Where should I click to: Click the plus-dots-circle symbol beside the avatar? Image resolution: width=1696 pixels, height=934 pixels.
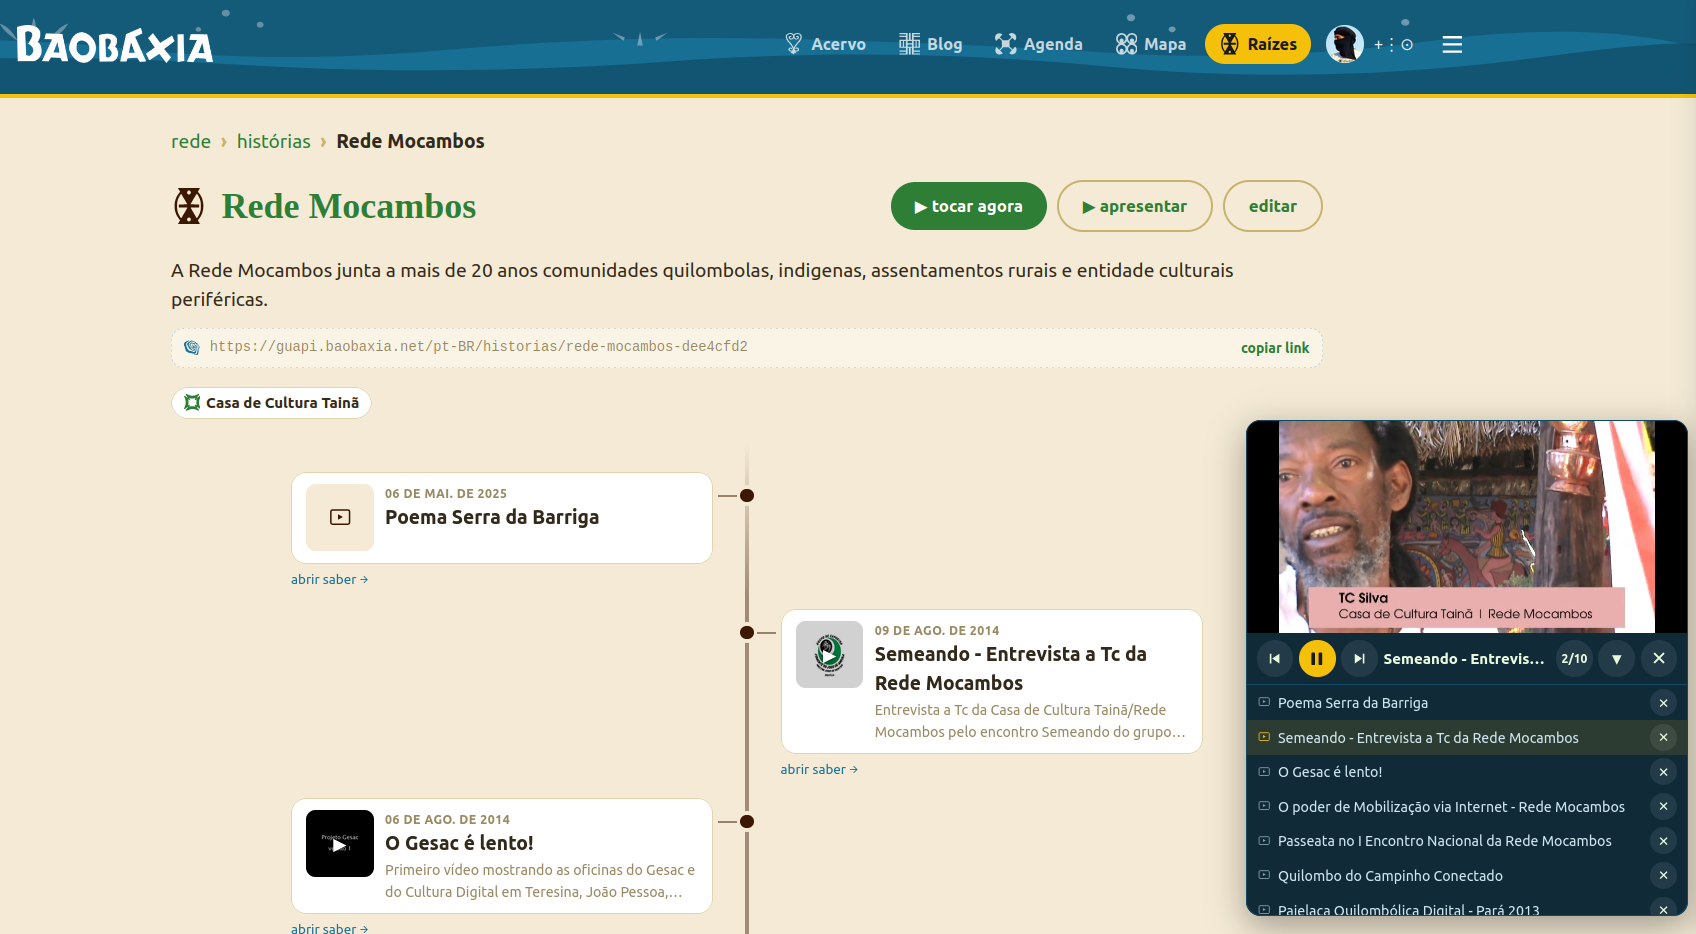(x=1393, y=45)
